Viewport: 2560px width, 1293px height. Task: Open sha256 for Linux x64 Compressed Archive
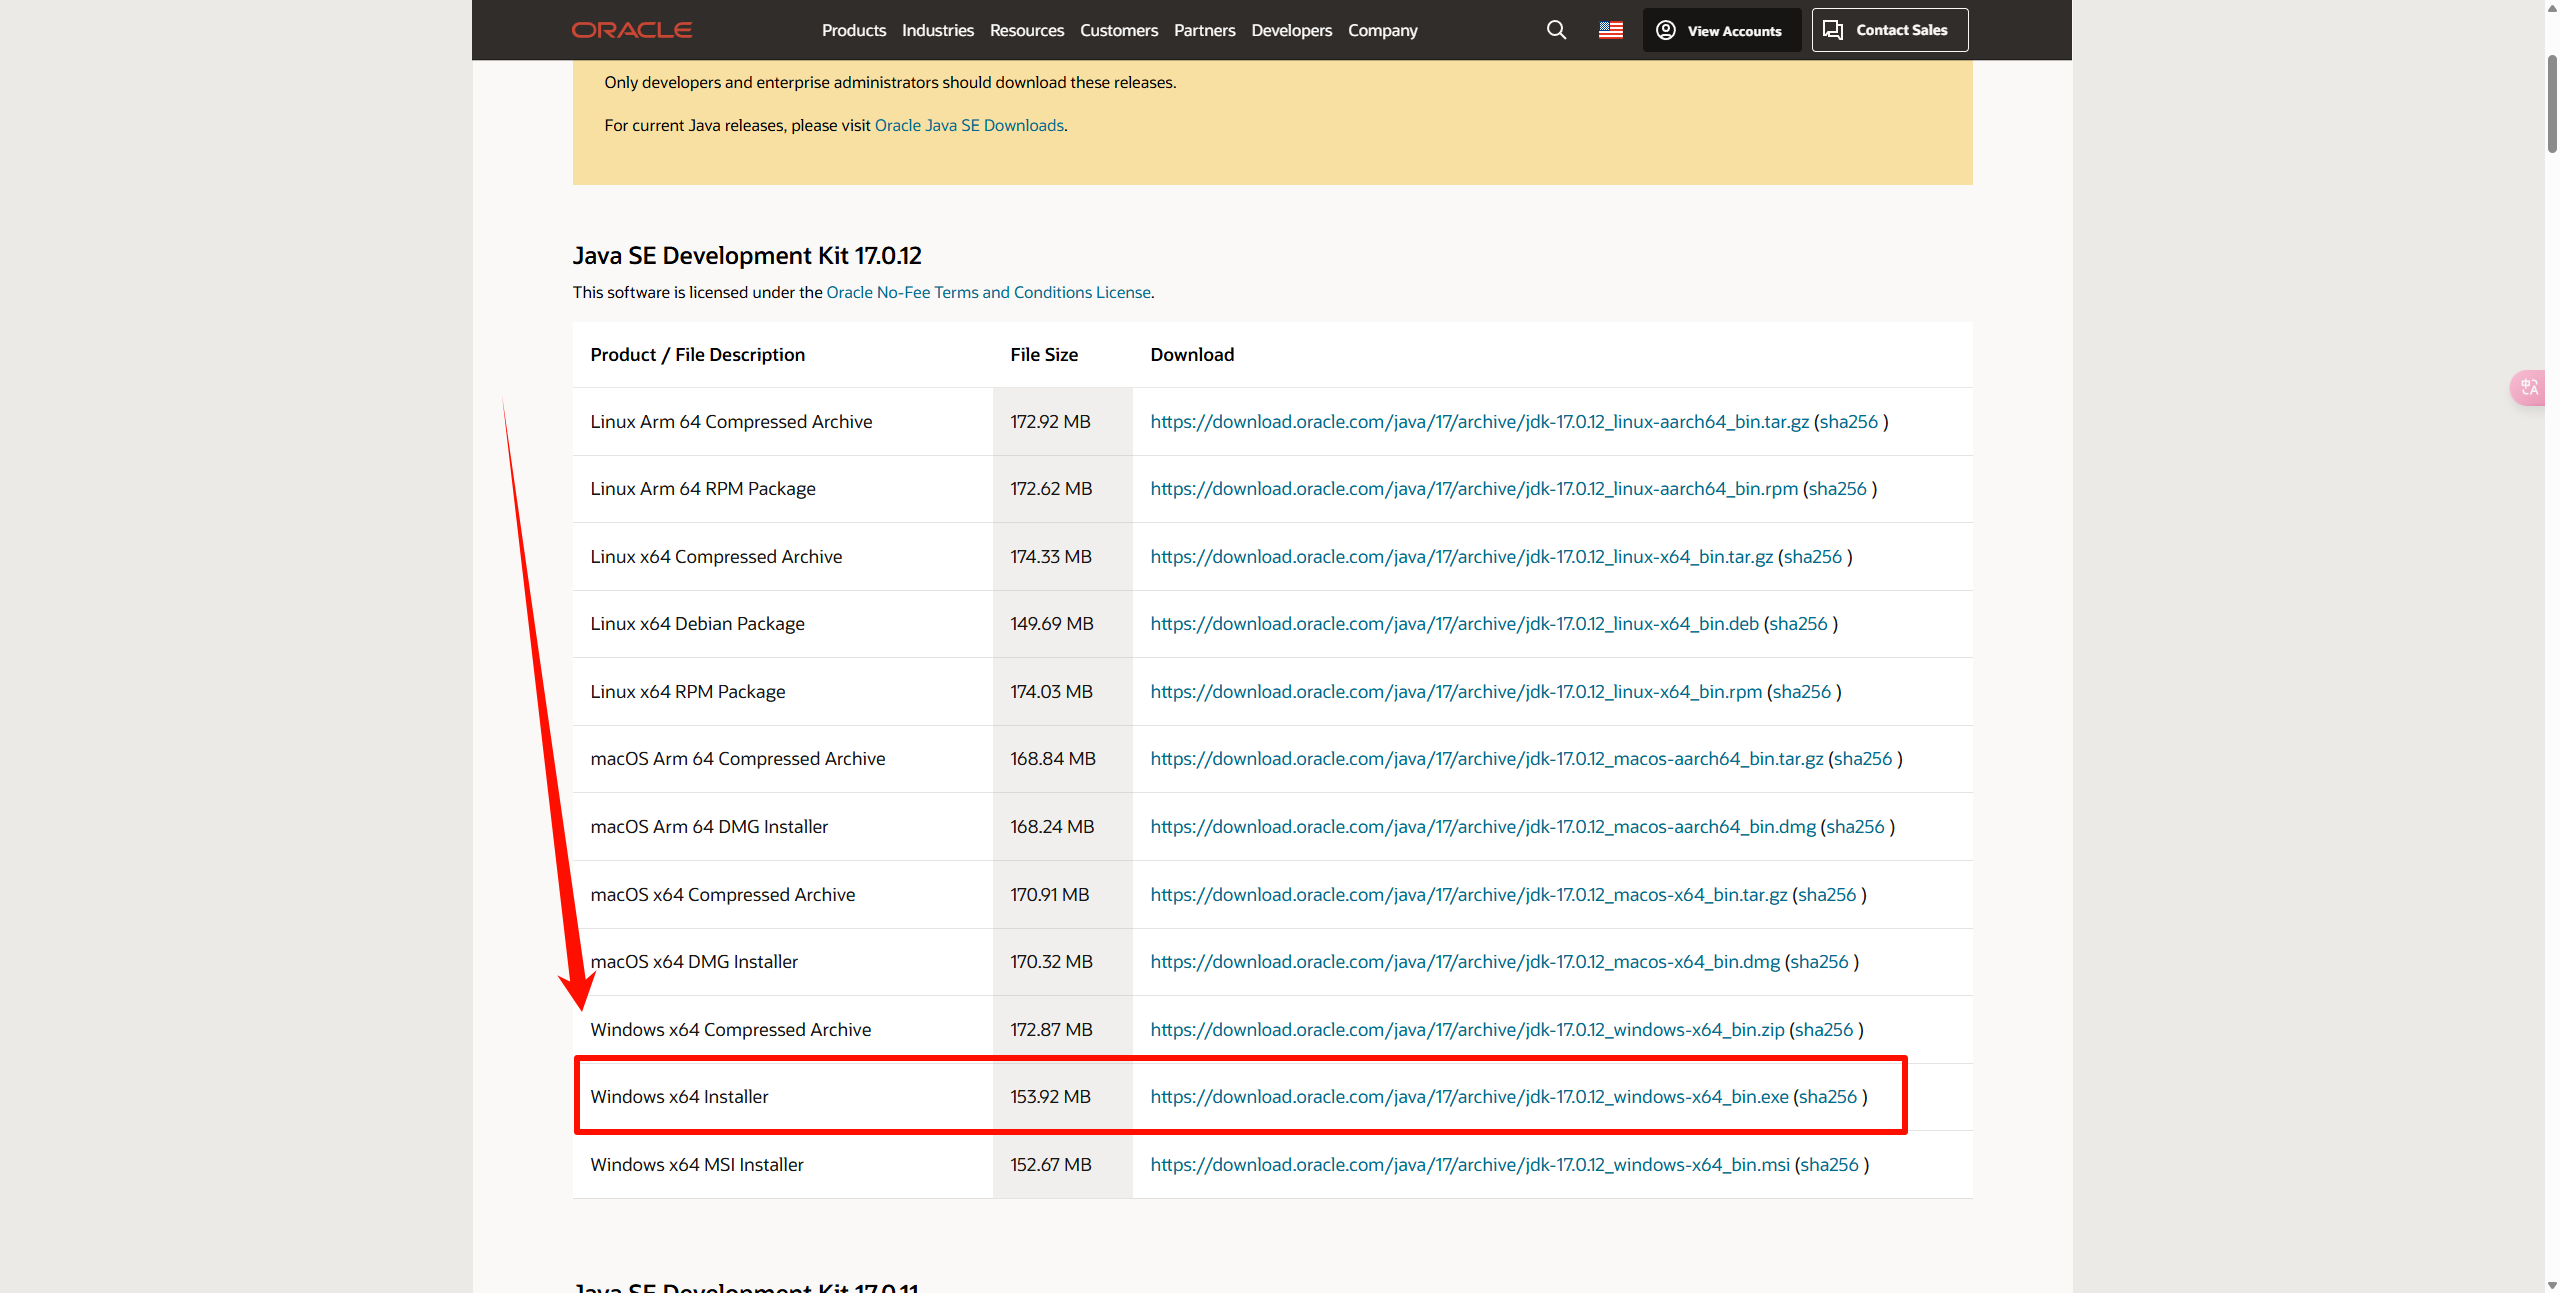coord(1813,557)
